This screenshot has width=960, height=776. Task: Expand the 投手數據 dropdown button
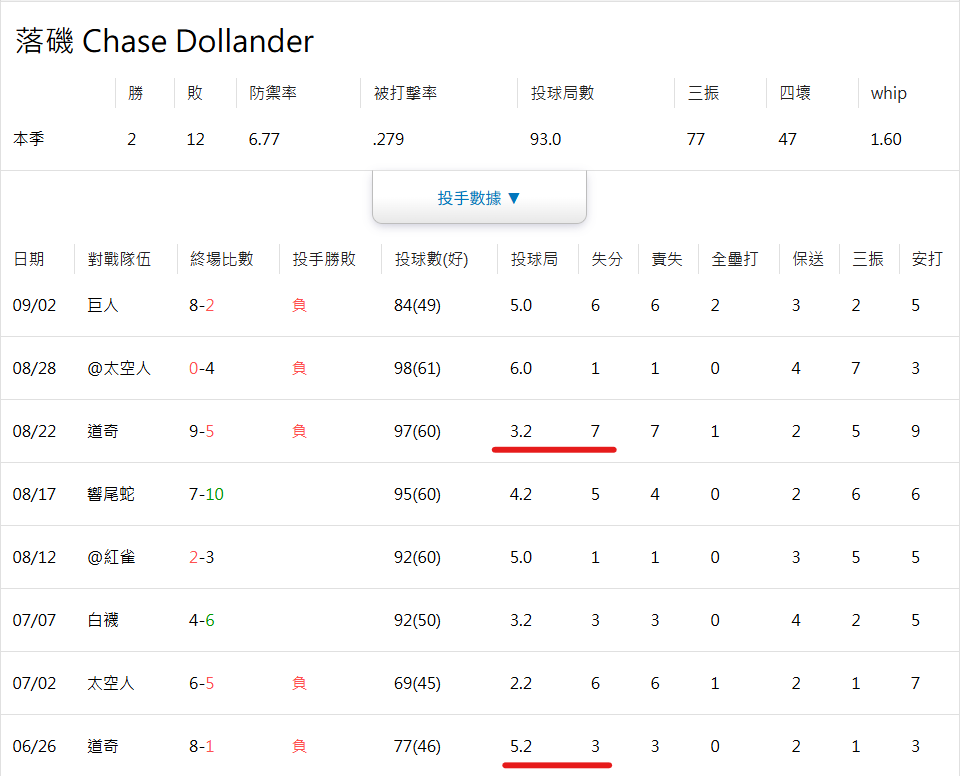479,197
